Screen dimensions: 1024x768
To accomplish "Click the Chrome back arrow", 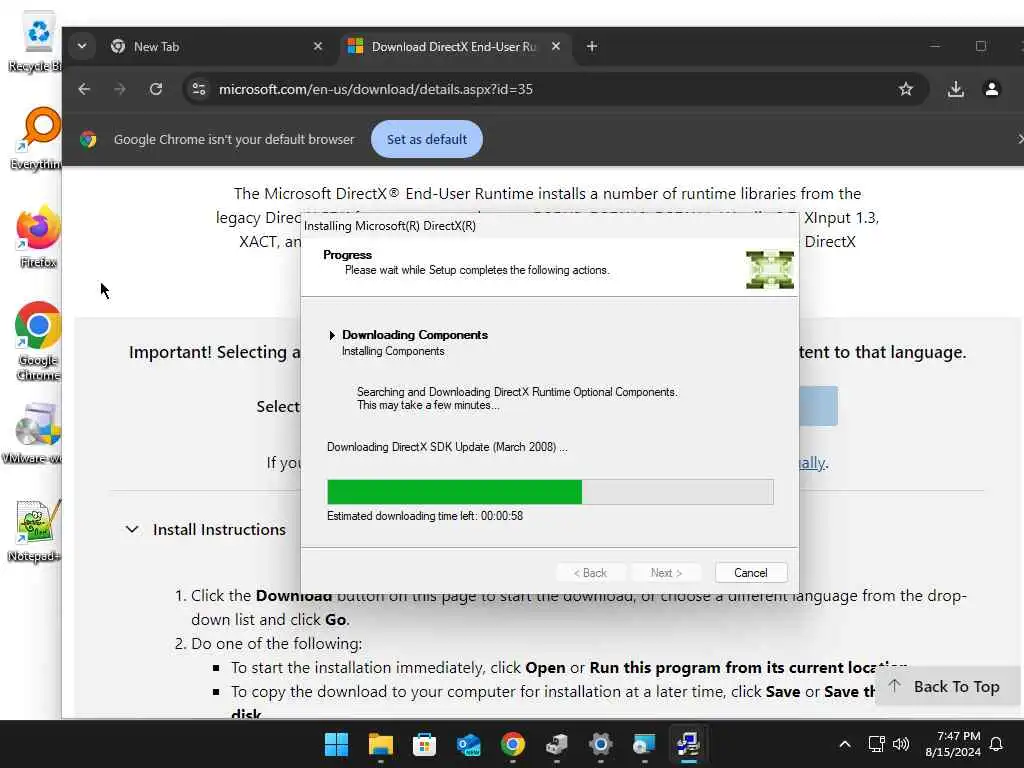I will coord(84,89).
